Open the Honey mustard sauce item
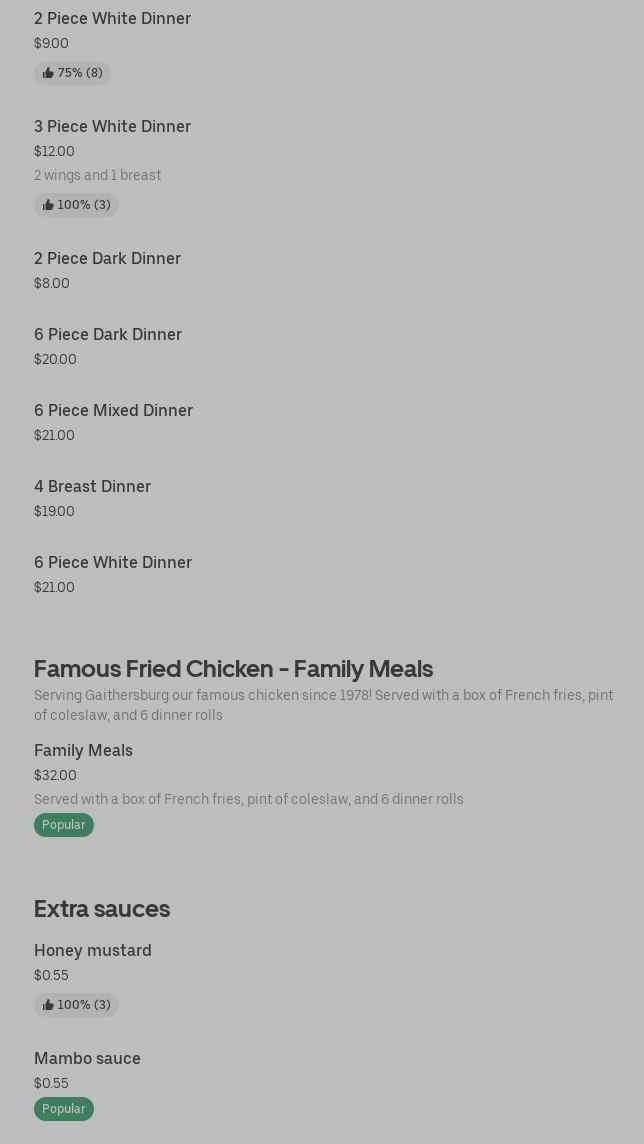This screenshot has height=1144, width=644. pos(93,950)
